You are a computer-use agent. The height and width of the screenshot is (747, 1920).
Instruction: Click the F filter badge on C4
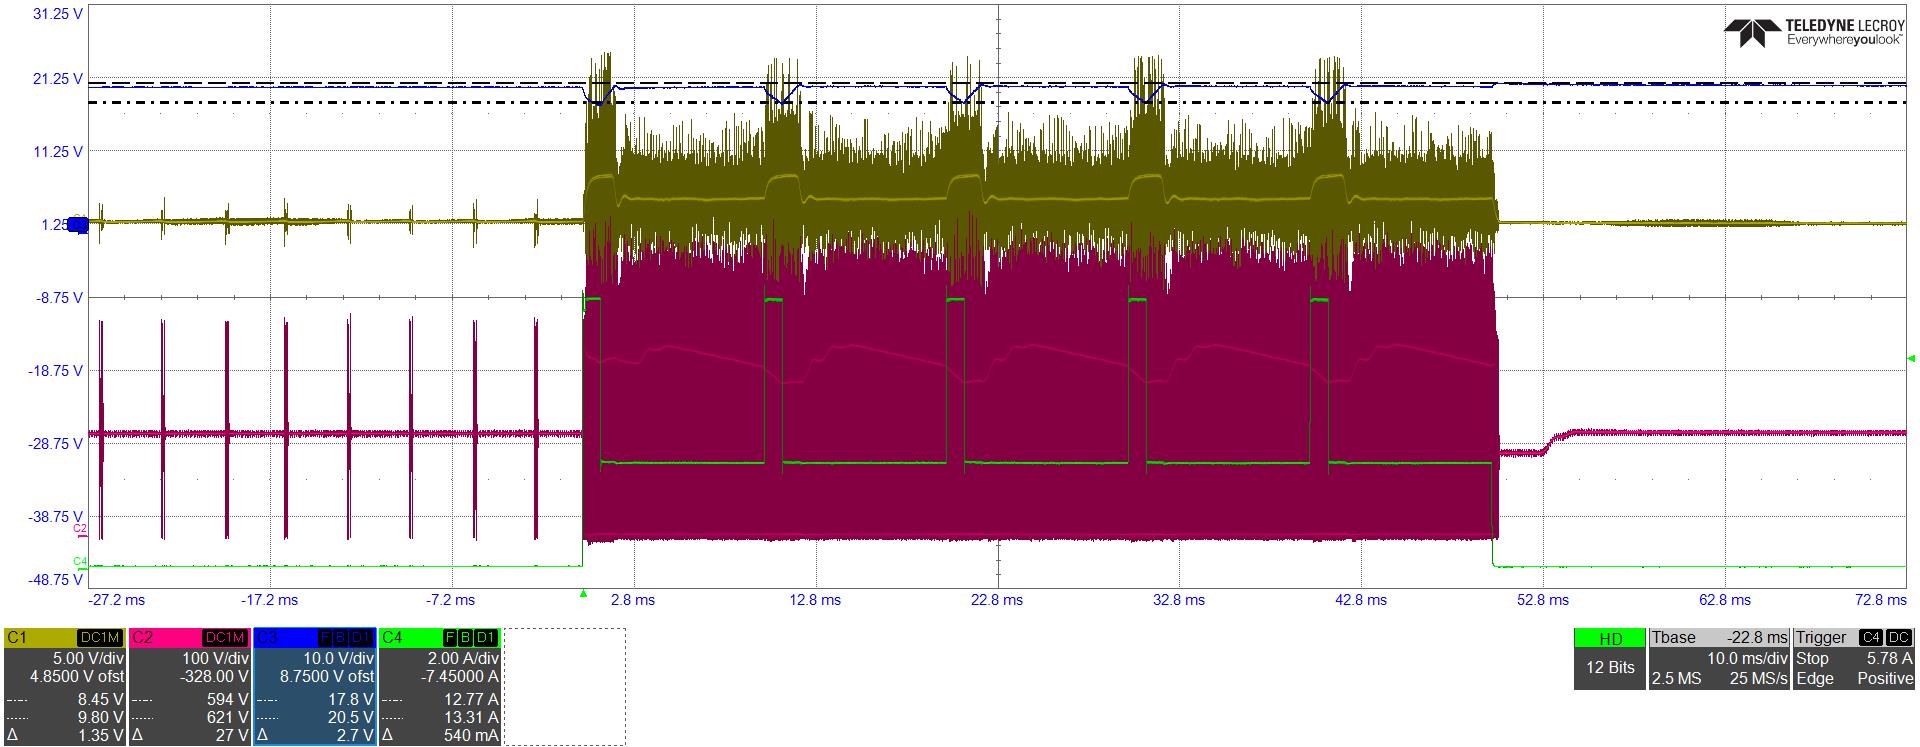pos(450,638)
